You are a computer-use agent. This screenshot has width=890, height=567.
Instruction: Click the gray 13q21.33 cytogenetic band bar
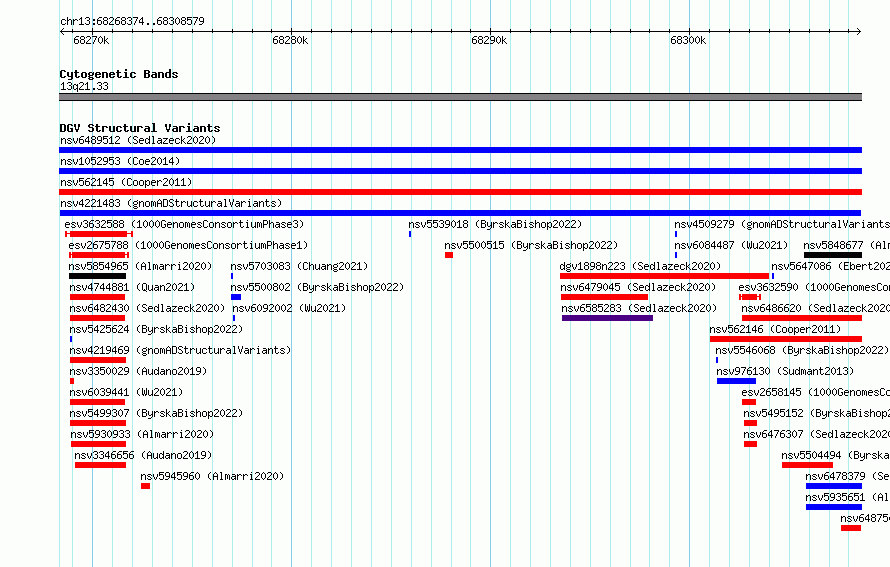pyautogui.click(x=460, y=97)
